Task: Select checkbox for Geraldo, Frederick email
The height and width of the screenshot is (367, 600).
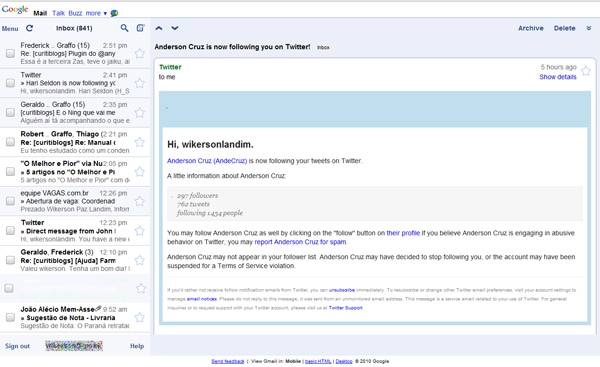Action: (x=10, y=260)
